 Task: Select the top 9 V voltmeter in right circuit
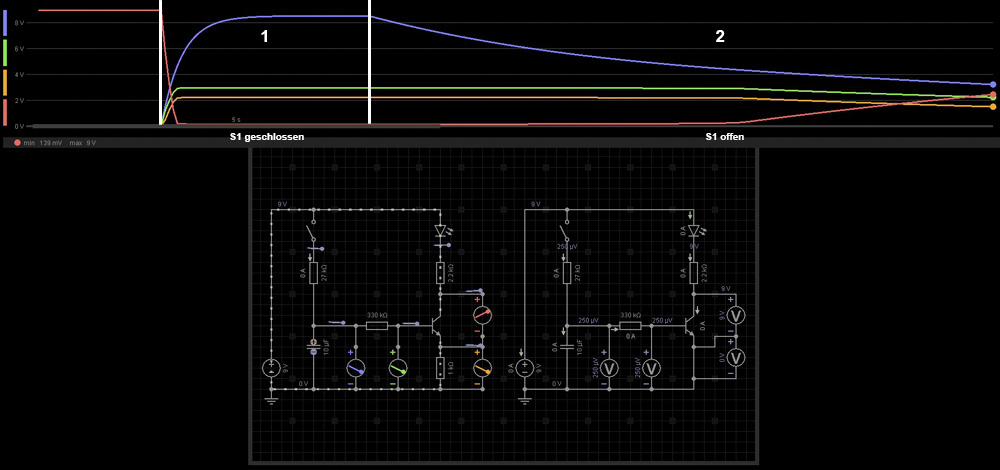(x=738, y=314)
